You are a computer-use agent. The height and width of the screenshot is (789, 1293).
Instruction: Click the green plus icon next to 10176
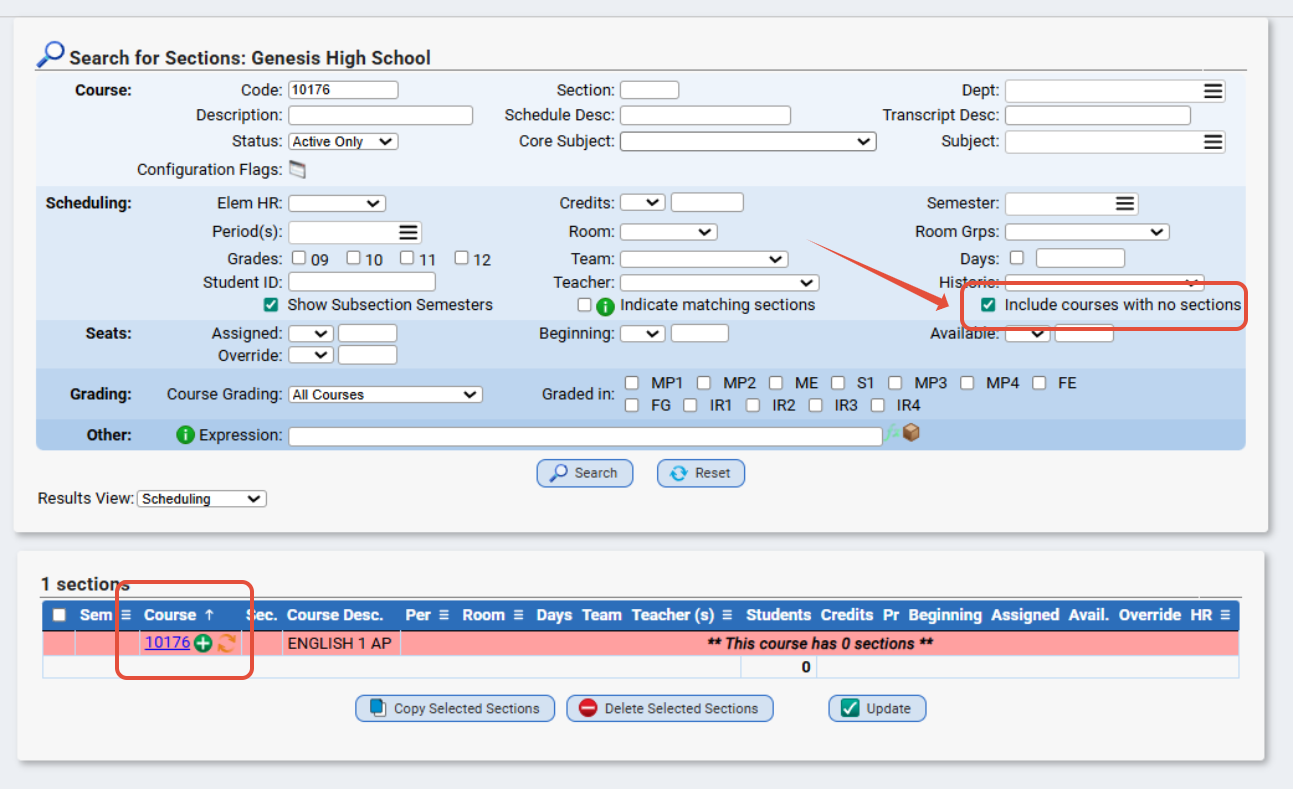coord(203,644)
